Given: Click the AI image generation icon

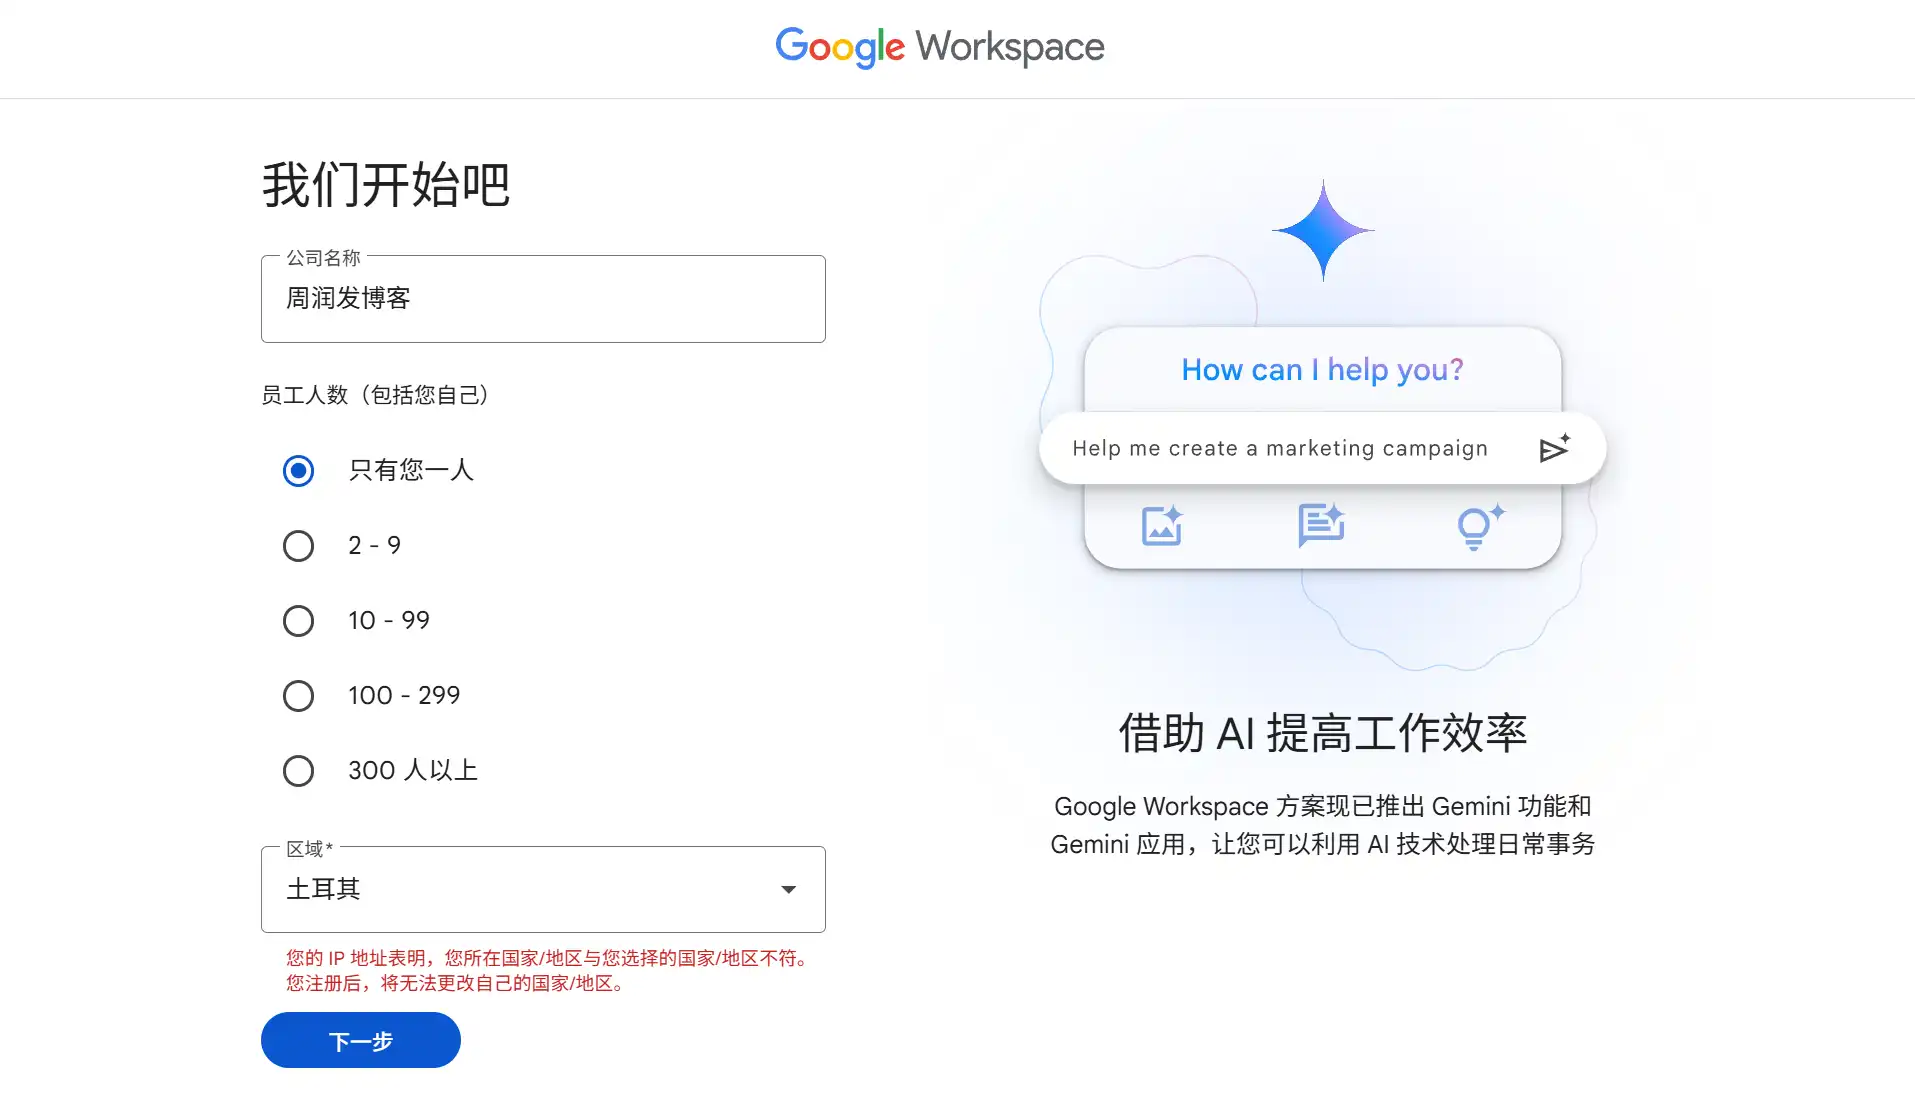Looking at the screenshot, I should (x=1162, y=526).
